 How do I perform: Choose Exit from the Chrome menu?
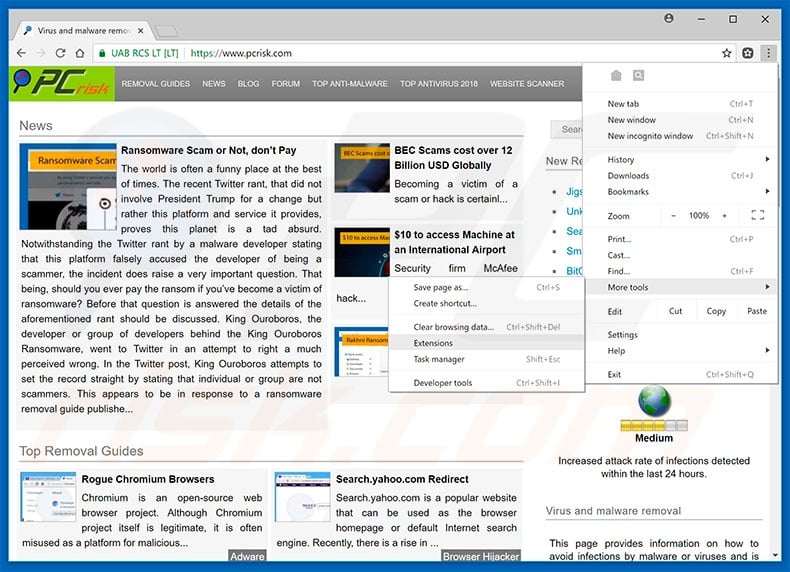click(x=680, y=374)
